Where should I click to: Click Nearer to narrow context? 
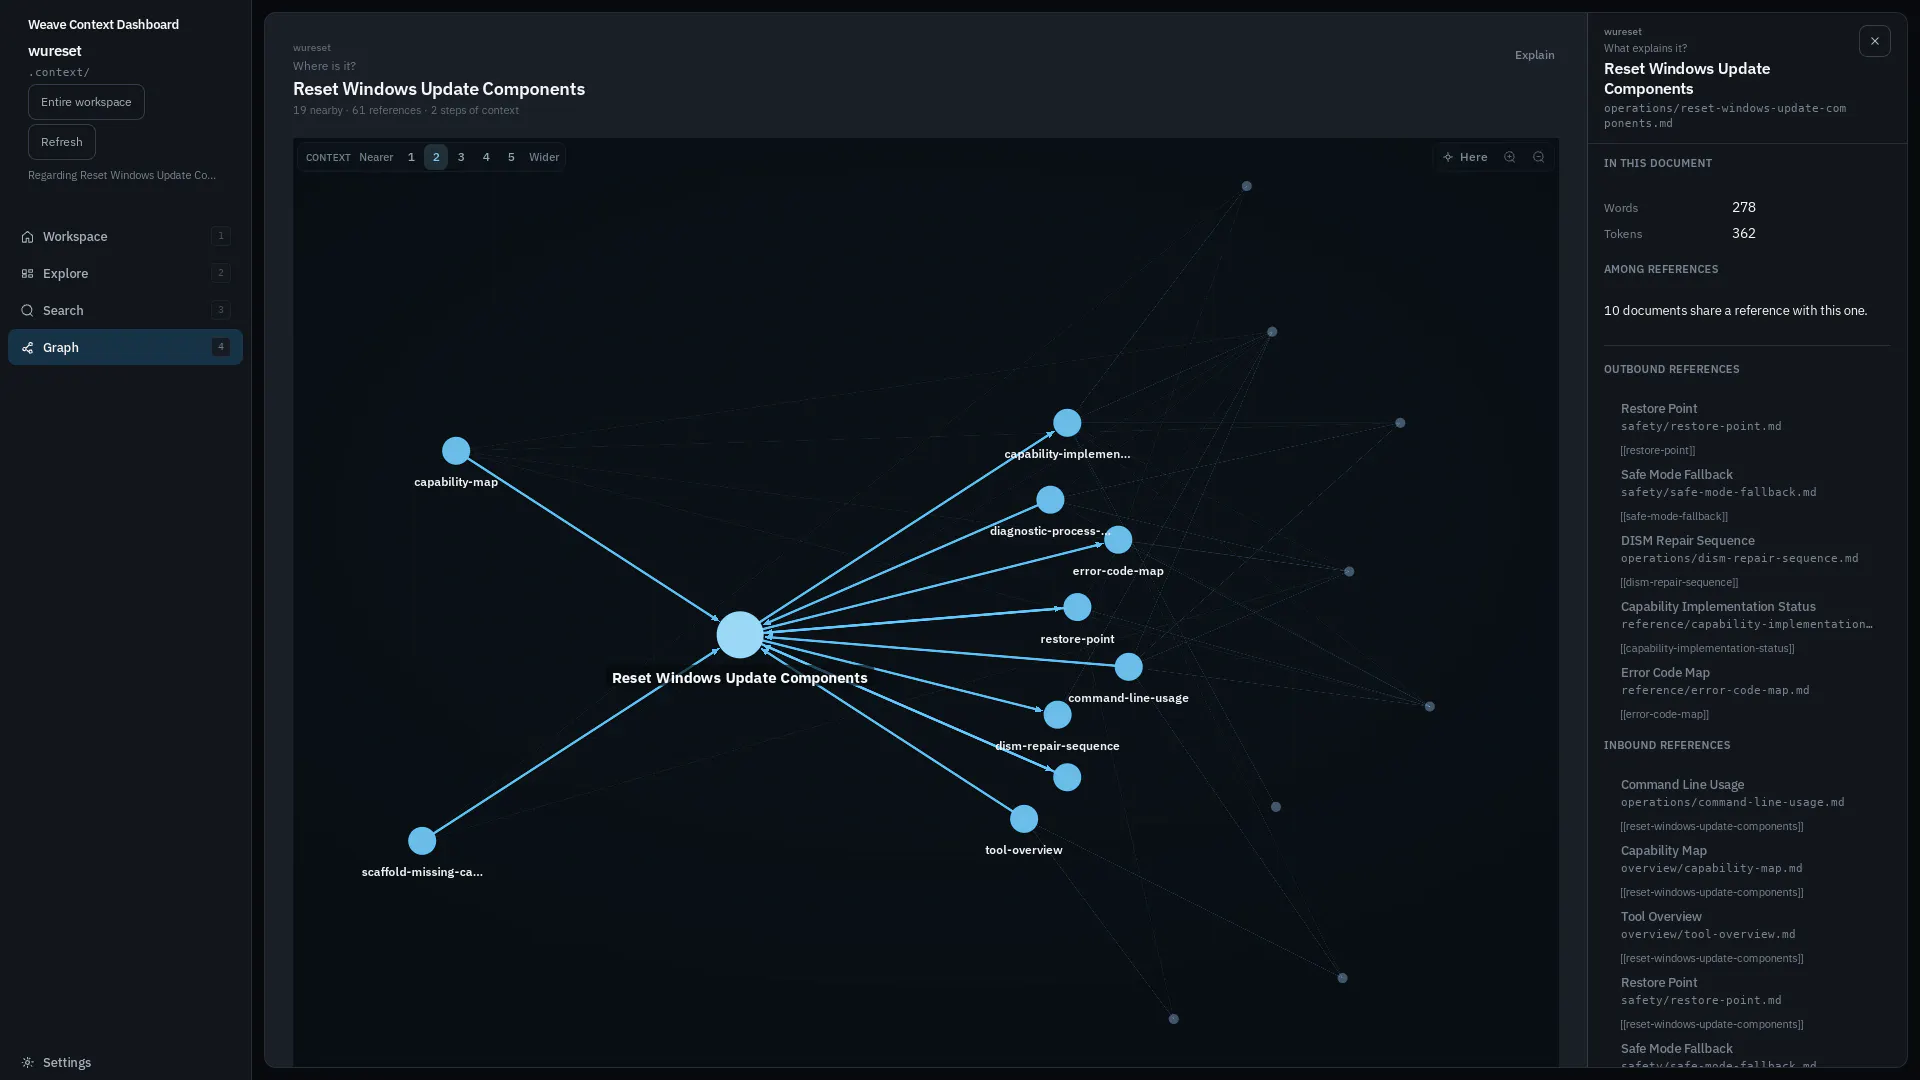(376, 157)
